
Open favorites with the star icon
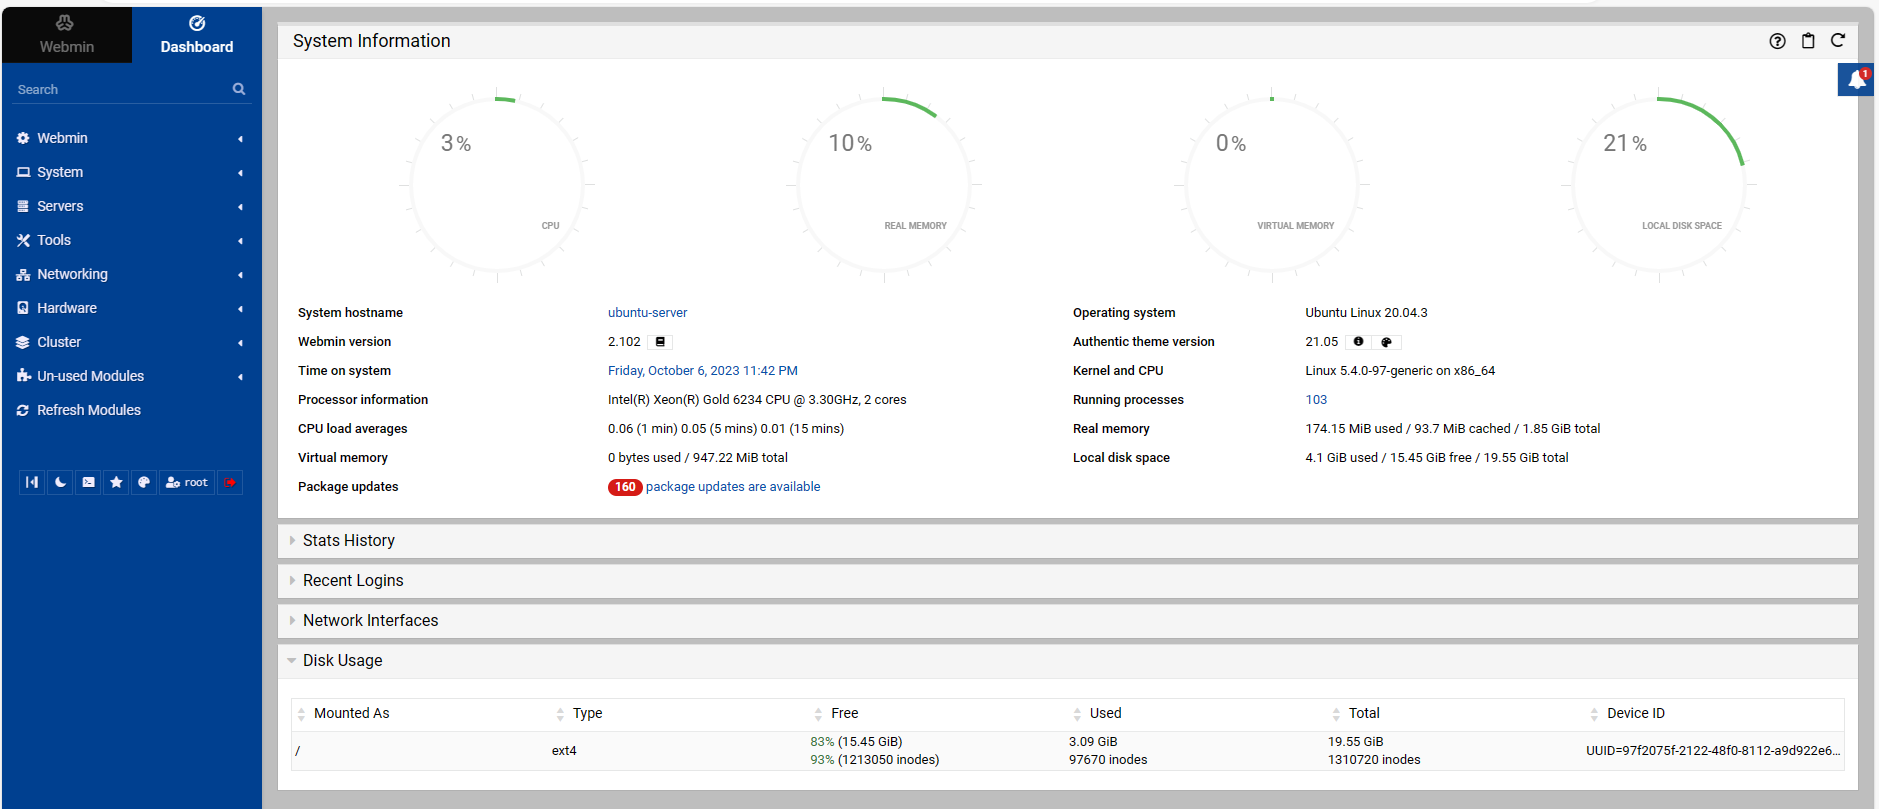[116, 482]
